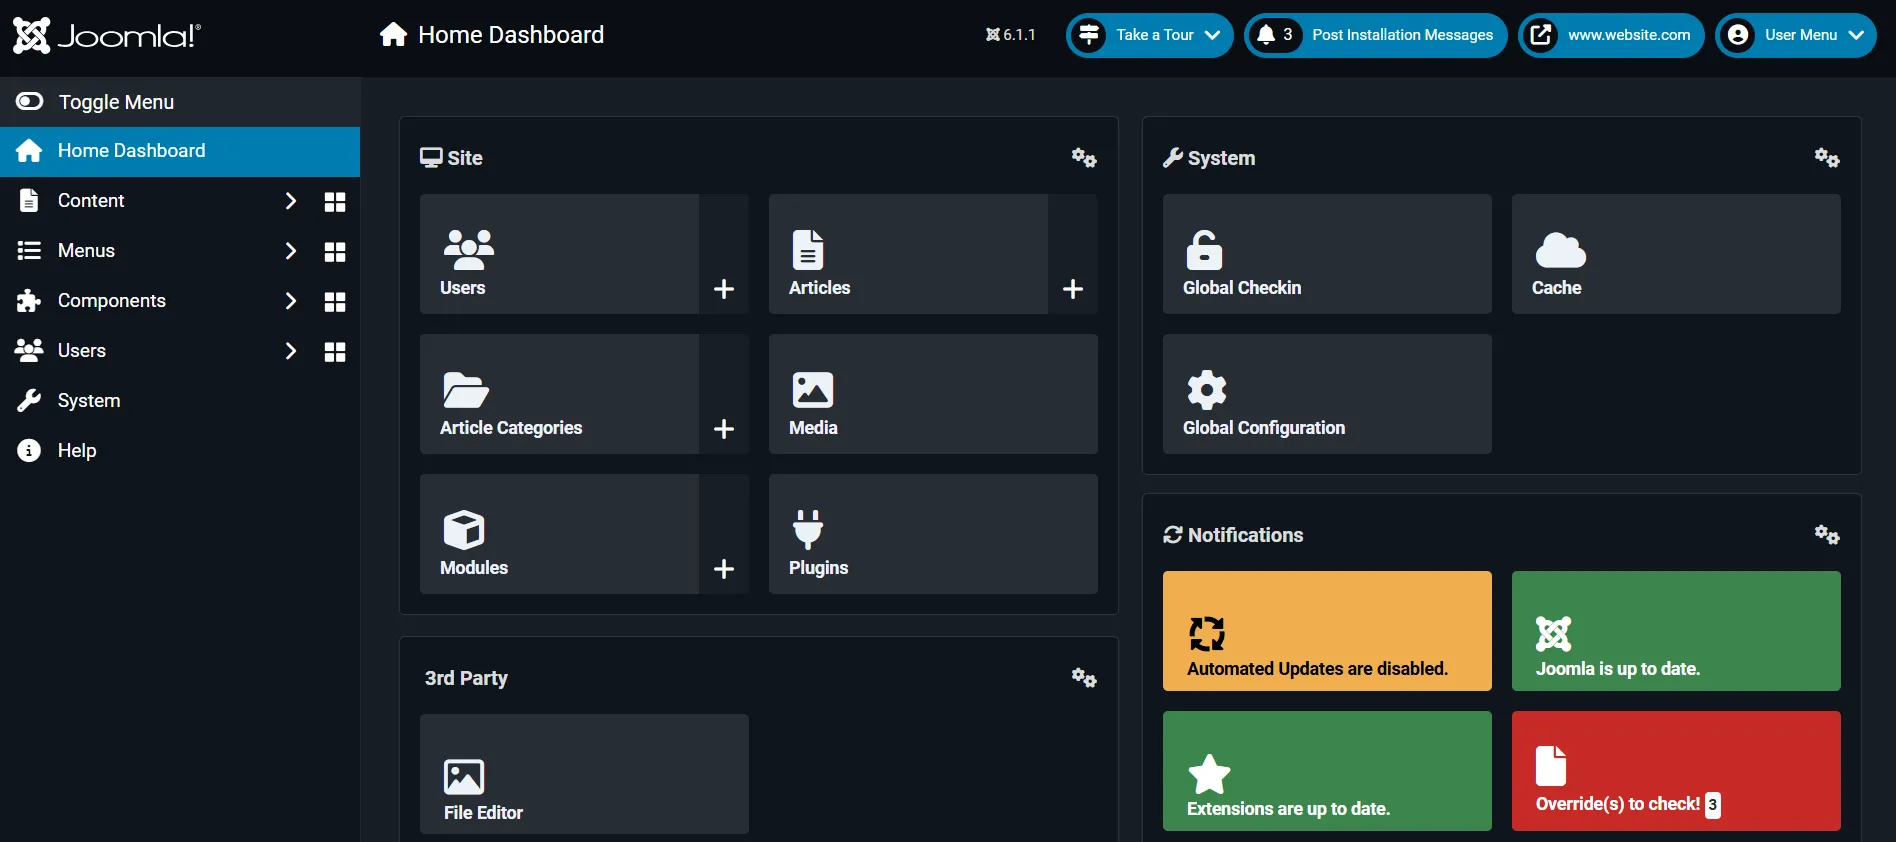The height and width of the screenshot is (842, 1896).
Task: Open the Modules tile
Action: [x=559, y=534]
